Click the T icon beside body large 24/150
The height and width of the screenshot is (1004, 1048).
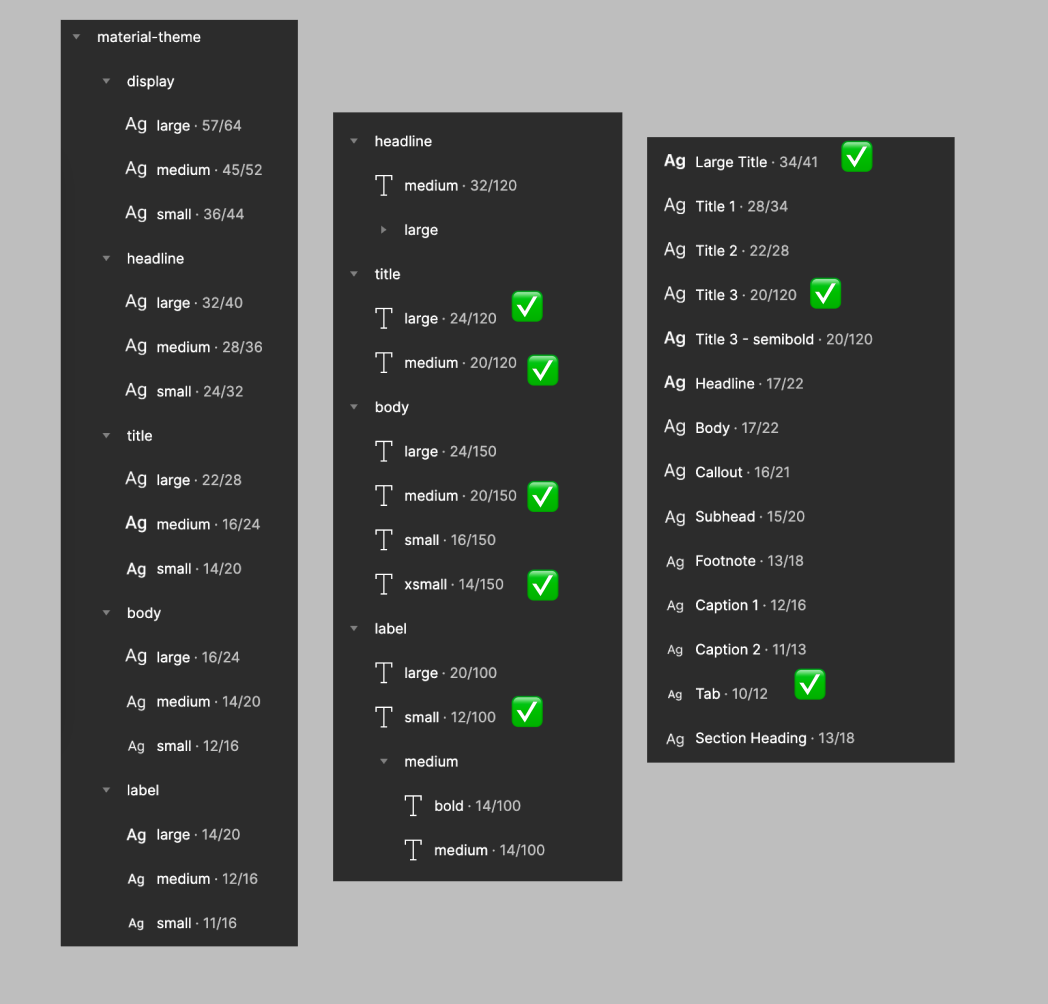(x=384, y=451)
